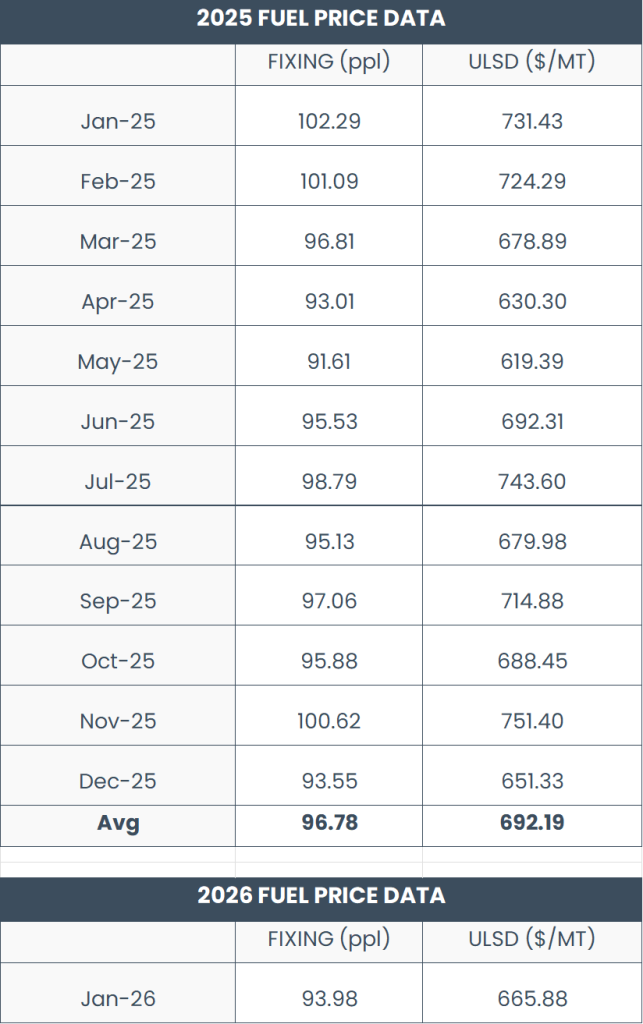Select the Sep-25 month cell
Viewport: 643px width, 1024px height.
pos(118,602)
